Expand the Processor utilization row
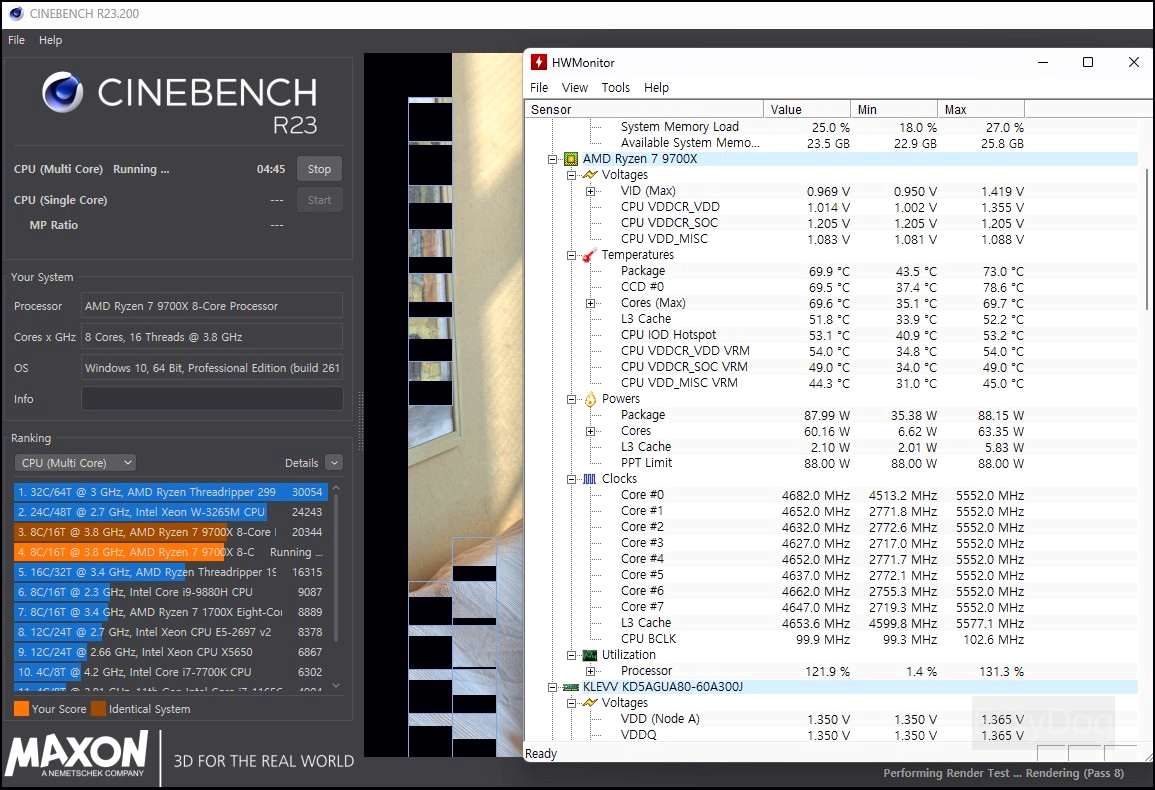Screen dimensions: 1155x790 (590, 671)
